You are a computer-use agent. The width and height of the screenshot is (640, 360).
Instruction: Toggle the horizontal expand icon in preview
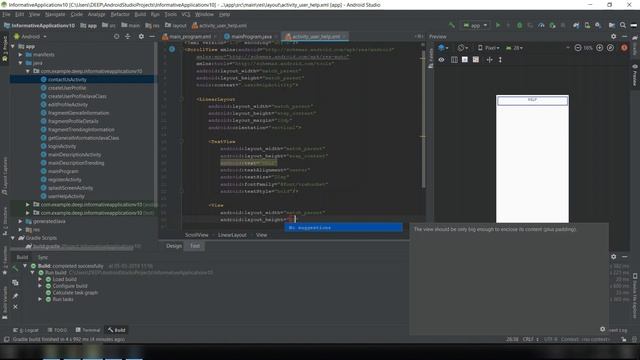489,60
